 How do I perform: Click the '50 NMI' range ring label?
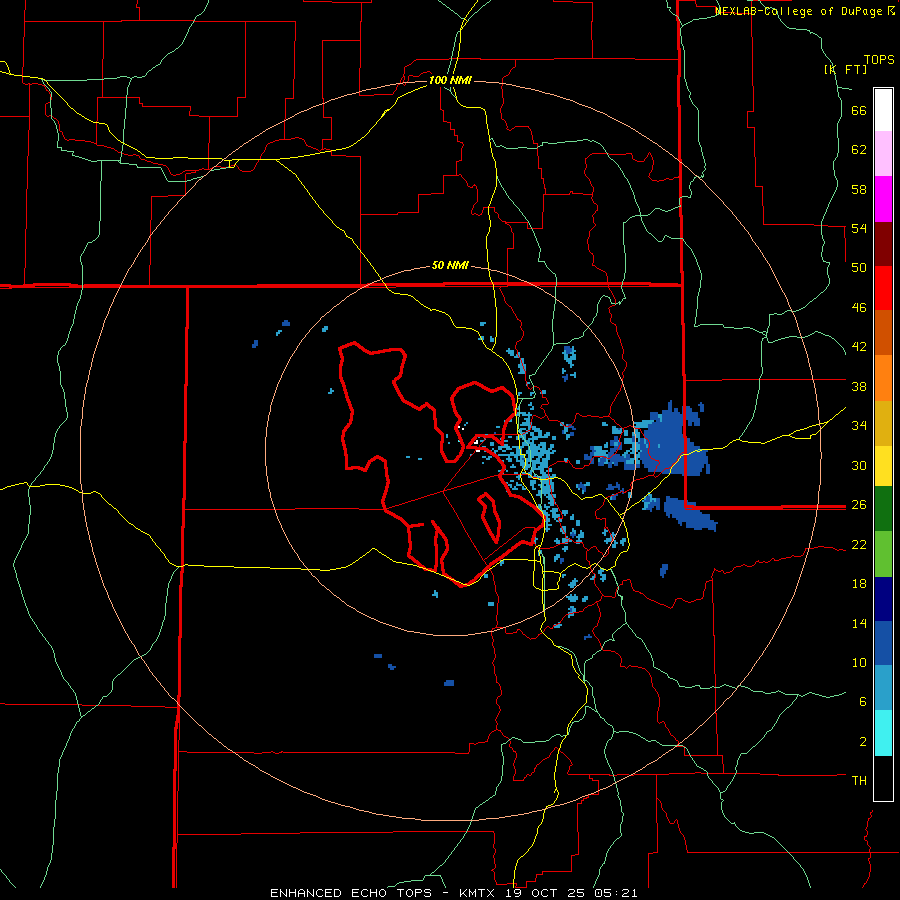[451, 265]
